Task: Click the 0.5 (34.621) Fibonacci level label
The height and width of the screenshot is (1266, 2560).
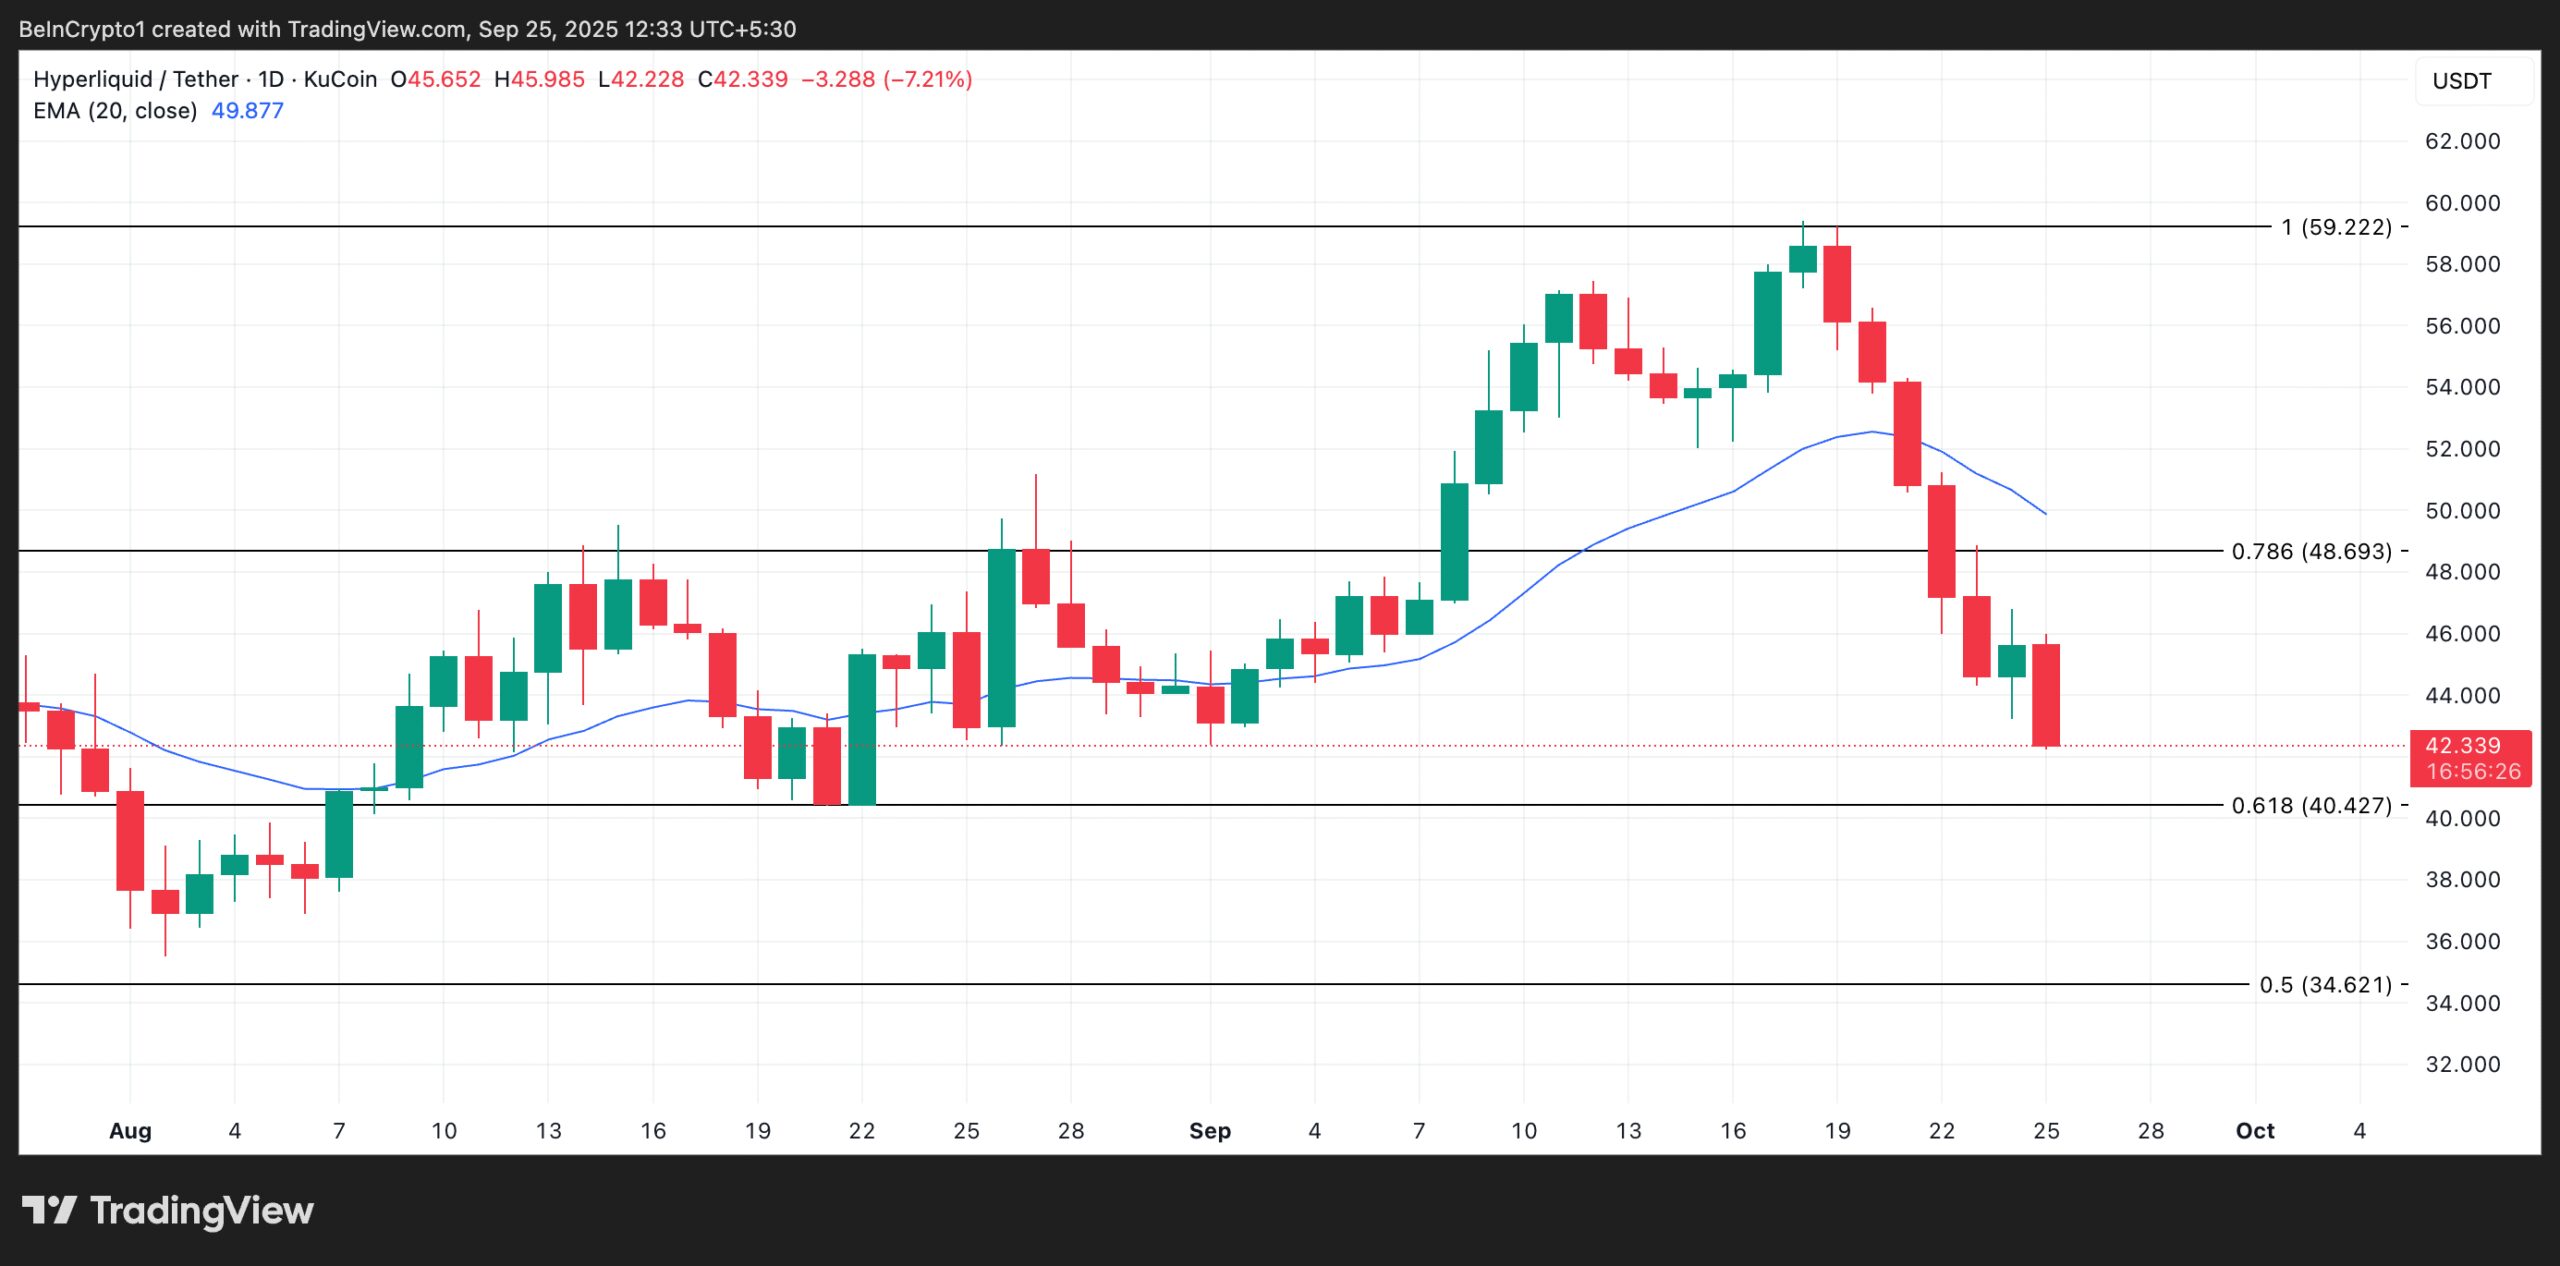Action: click(x=2325, y=985)
